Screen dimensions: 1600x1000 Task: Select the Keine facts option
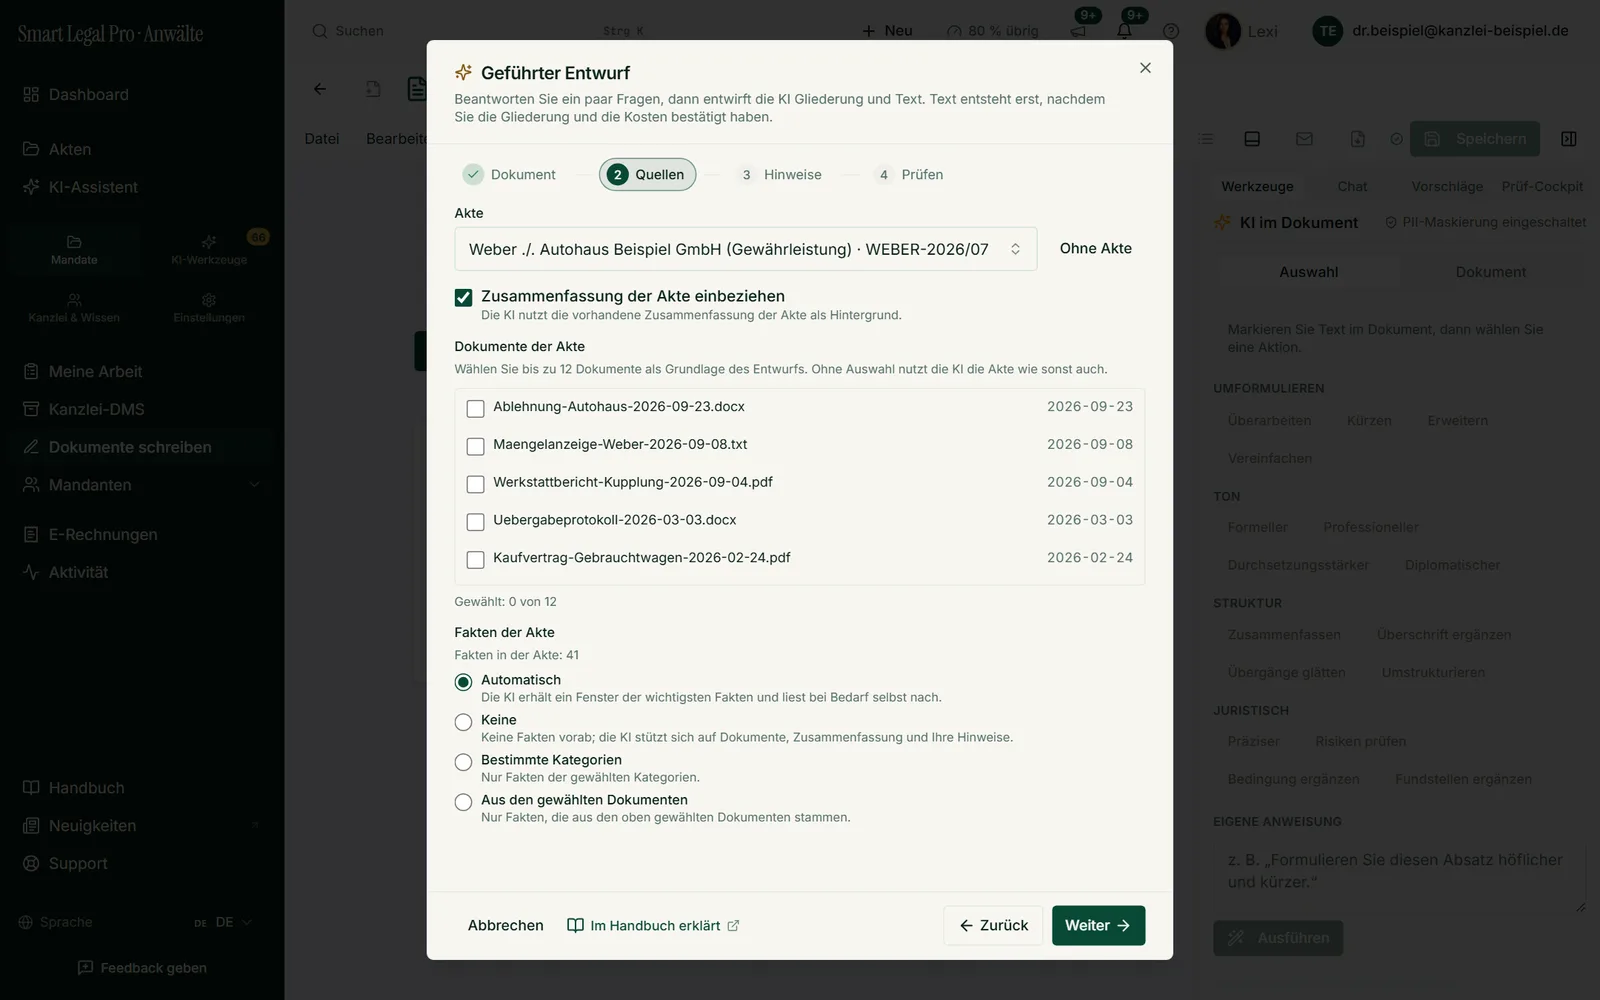pos(463,722)
